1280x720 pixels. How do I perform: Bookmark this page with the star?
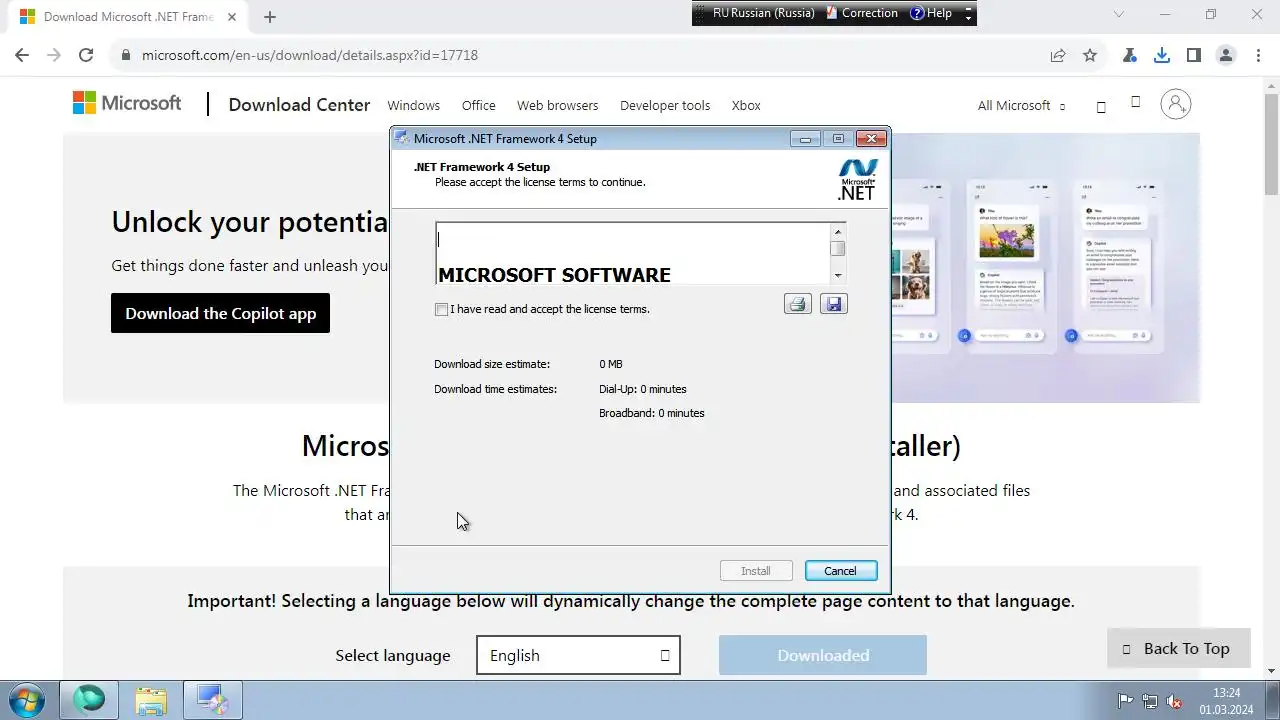click(1090, 55)
